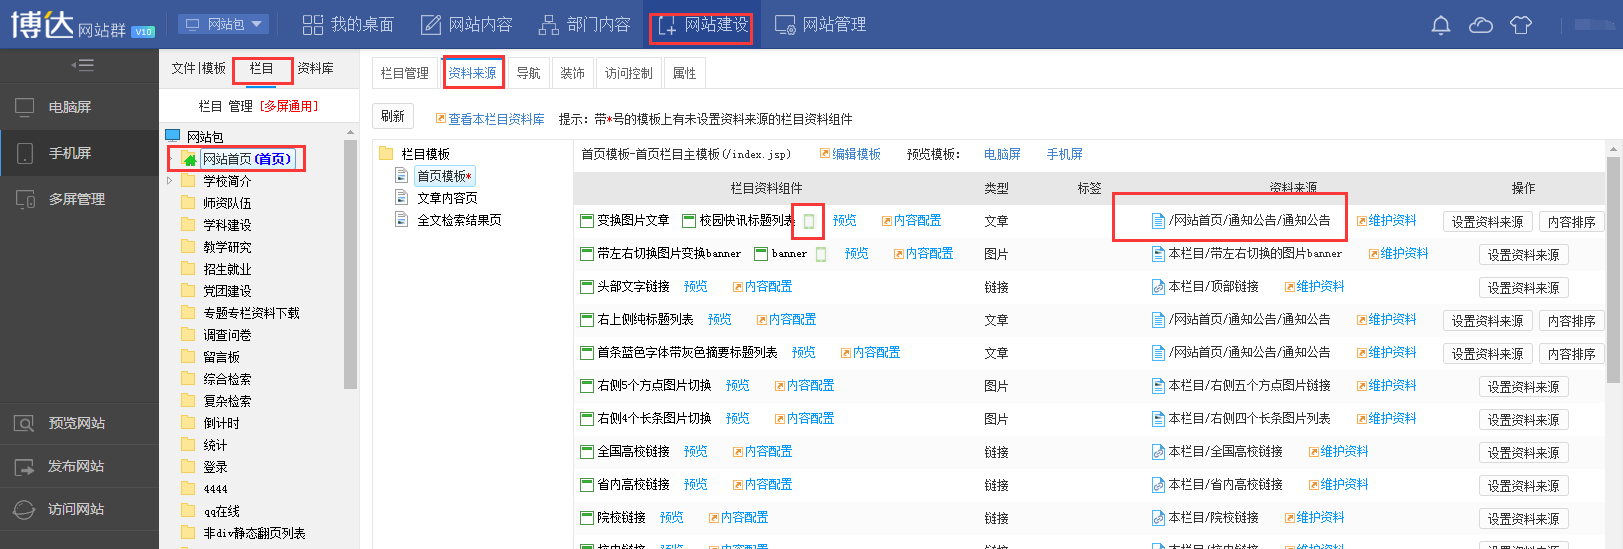Select 电脑屏 in the sidebar

tap(79, 107)
